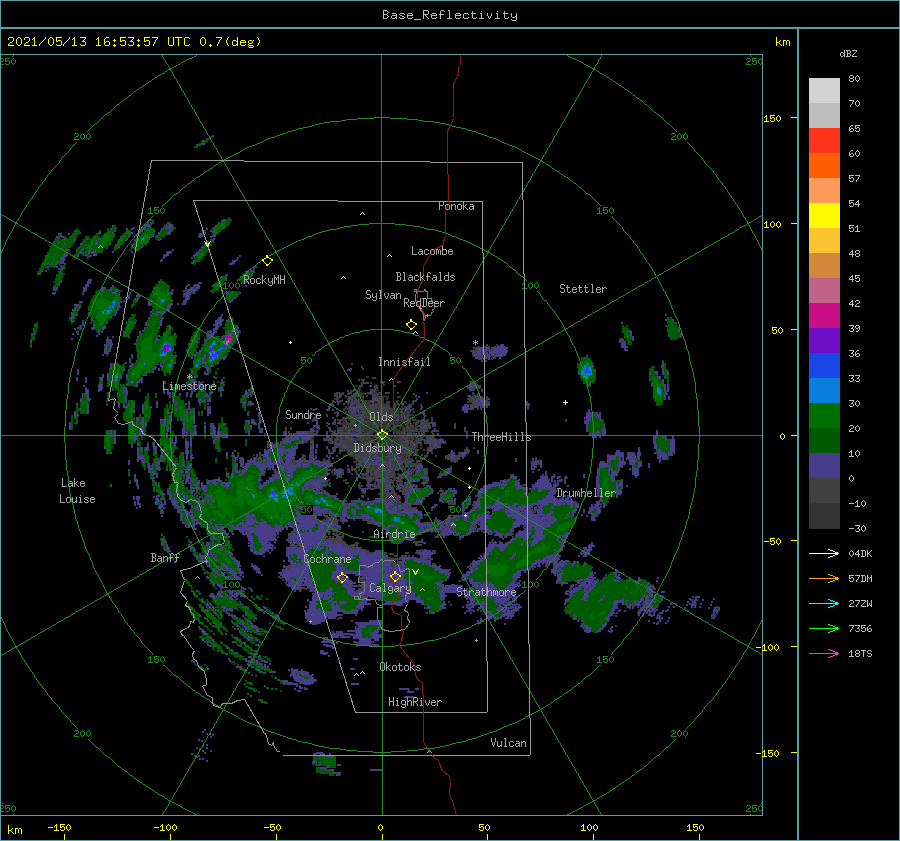Click the Blackfalds town label
Viewport: 900px width, 841px height.
425,277
